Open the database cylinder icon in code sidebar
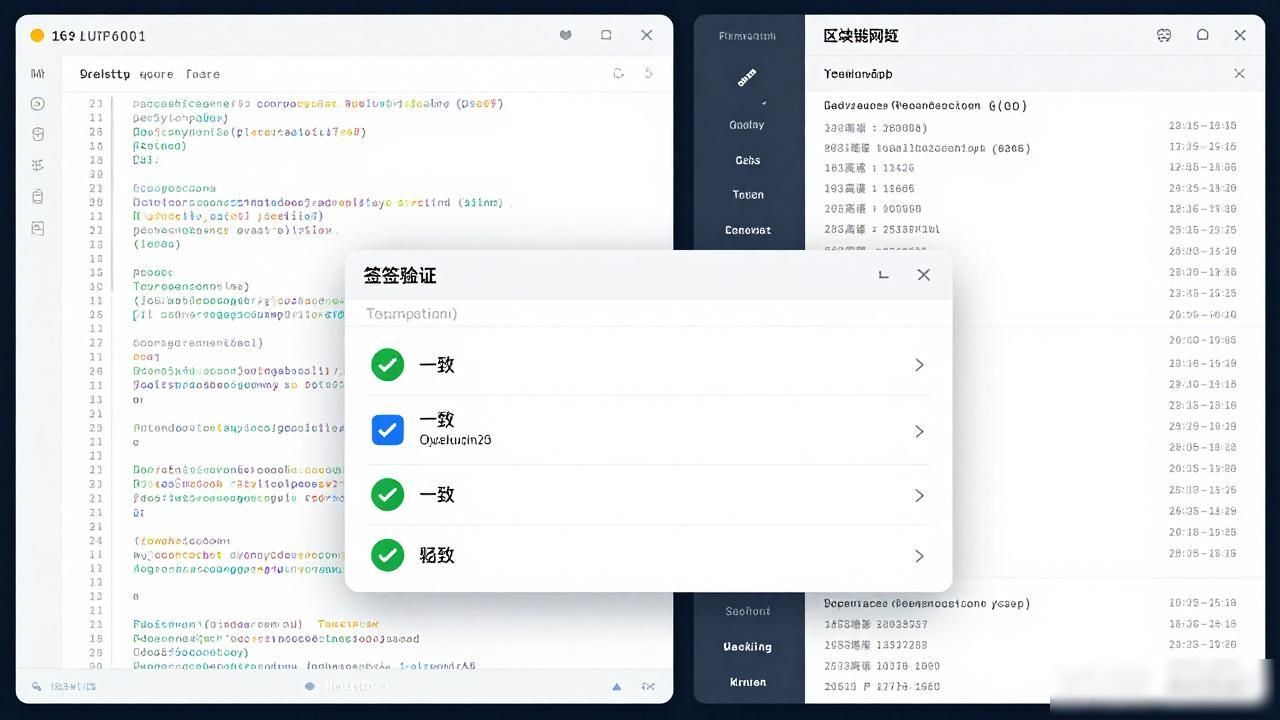The height and width of the screenshot is (720, 1280). pos(38,134)
